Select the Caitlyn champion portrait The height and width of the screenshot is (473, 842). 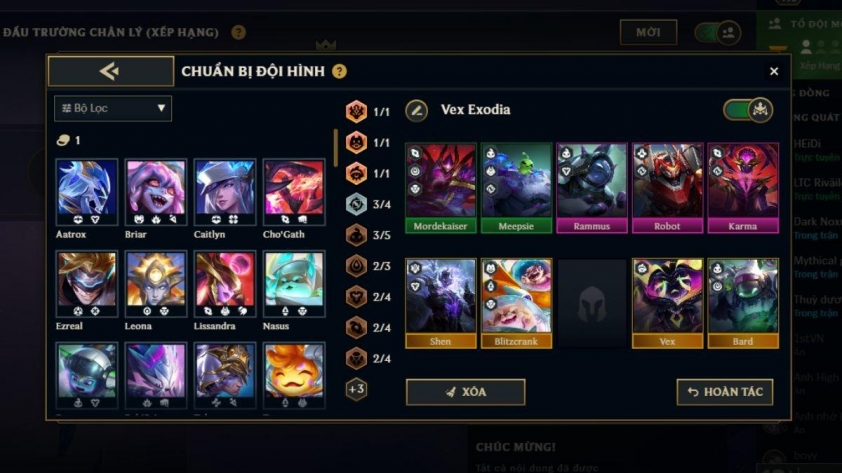tap(224, 192)
